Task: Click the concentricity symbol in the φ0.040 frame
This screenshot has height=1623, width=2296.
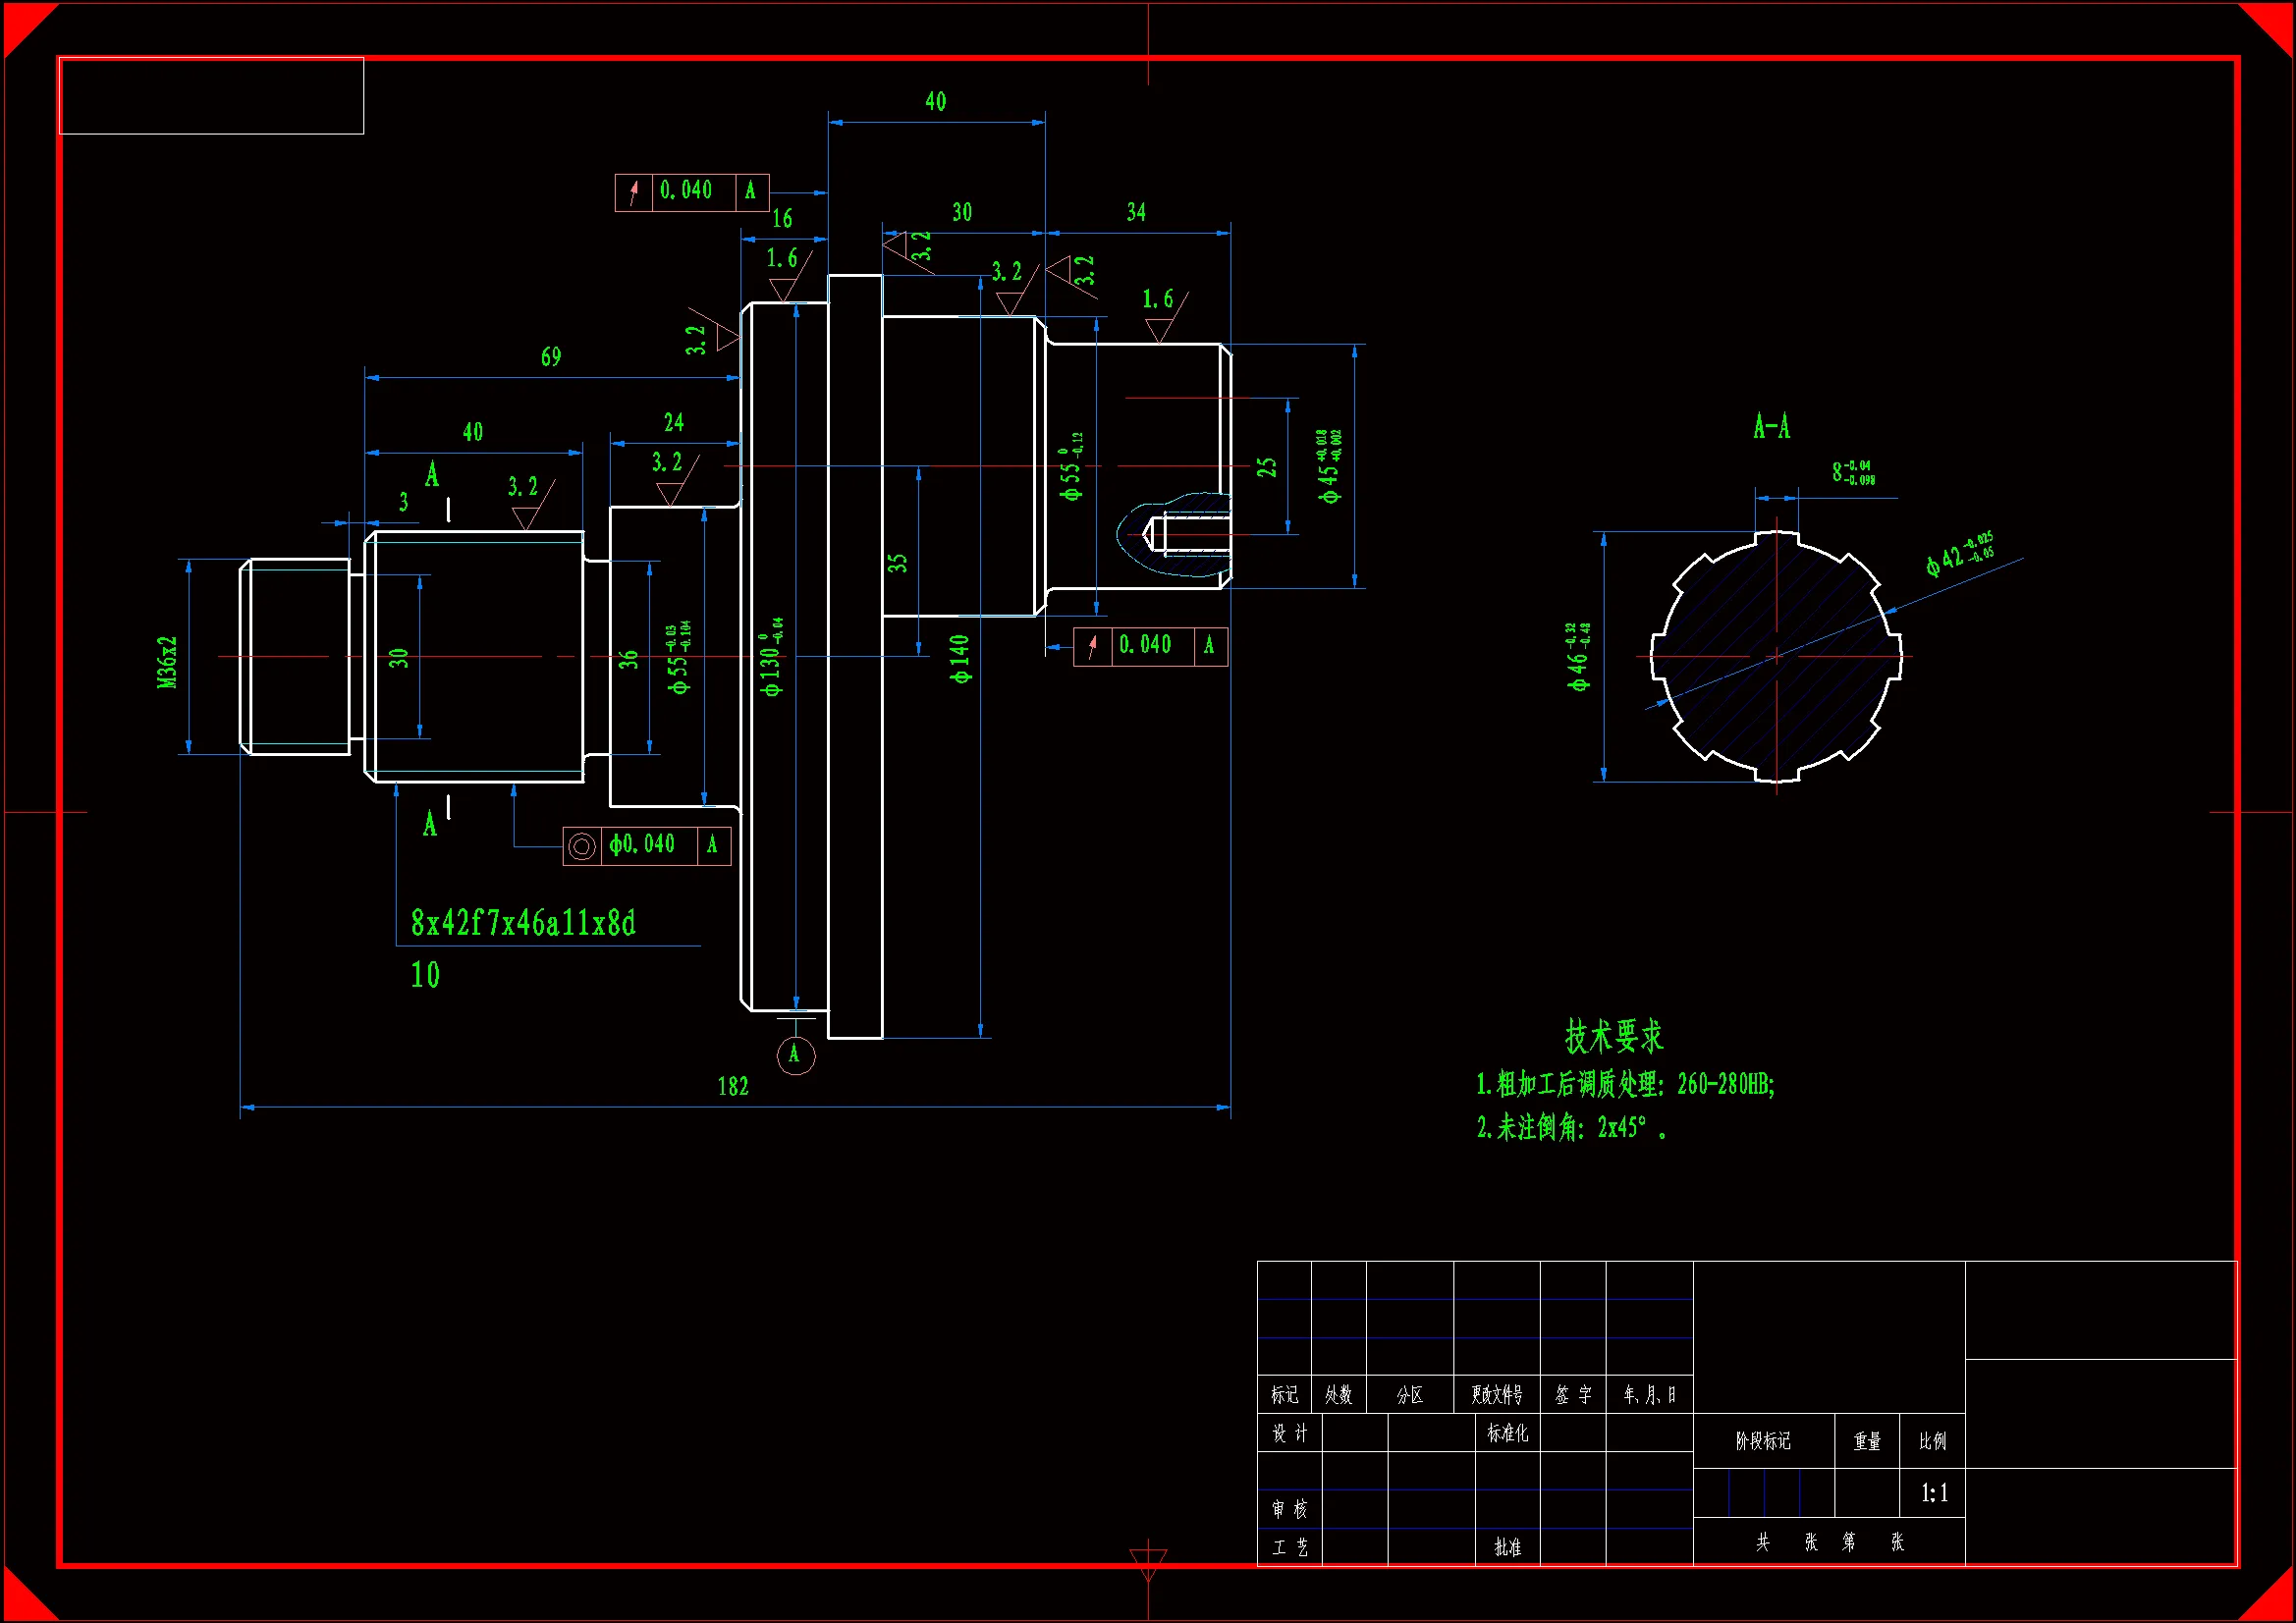Action: tap(581, 846)
